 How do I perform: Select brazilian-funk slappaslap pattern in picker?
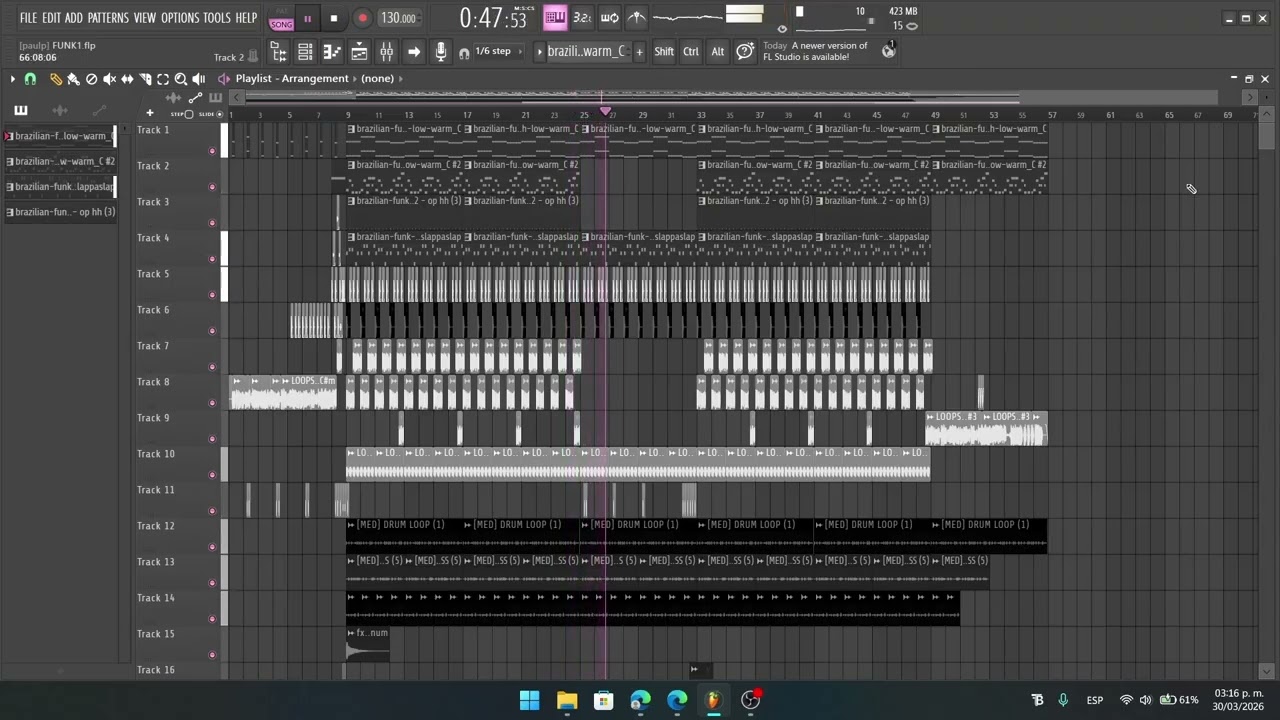tap(60, 187)
